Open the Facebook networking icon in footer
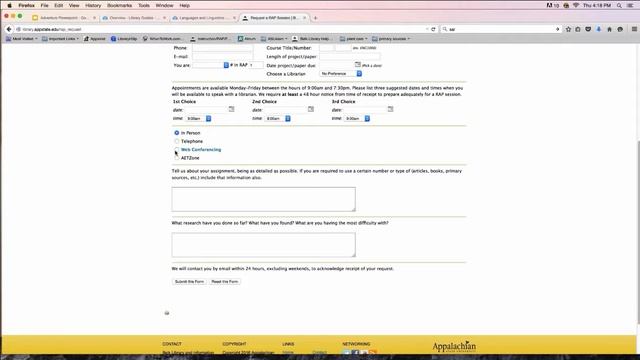Viewport: 640px width, 360px height. click(355, 352)
